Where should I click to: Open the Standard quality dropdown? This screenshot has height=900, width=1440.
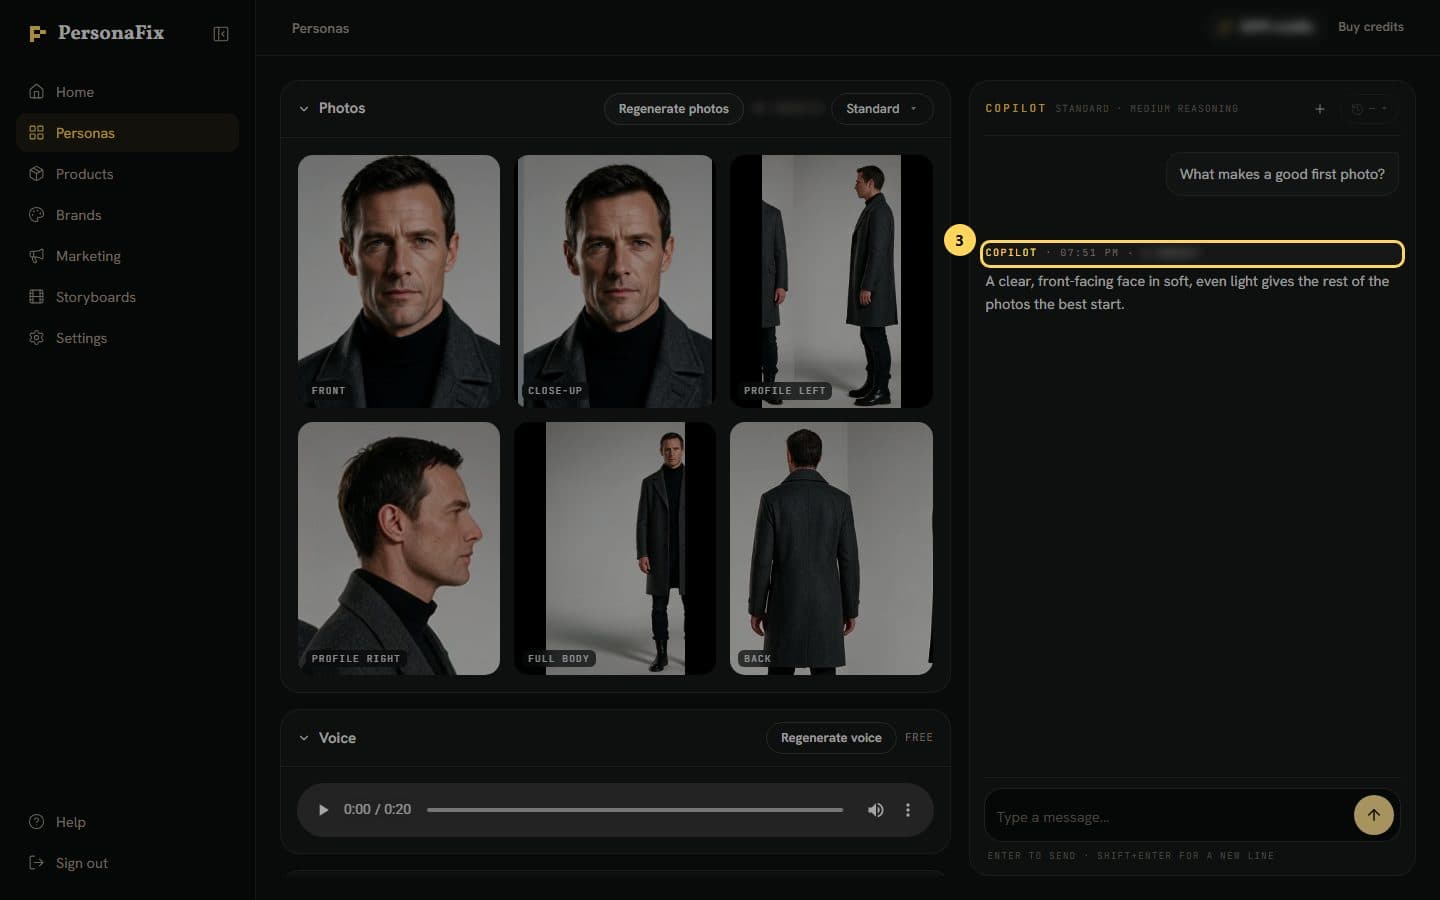point(882,109)
